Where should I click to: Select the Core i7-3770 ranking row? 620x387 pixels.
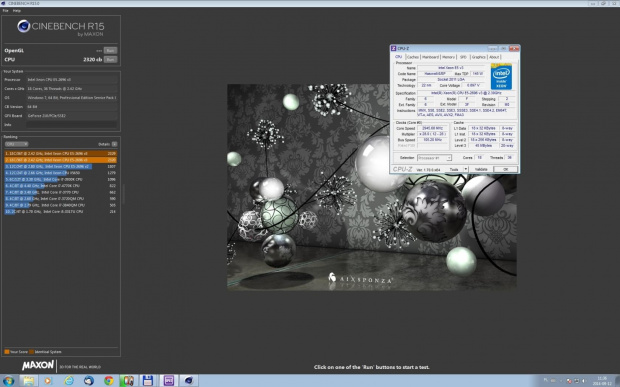pos(60,192)
